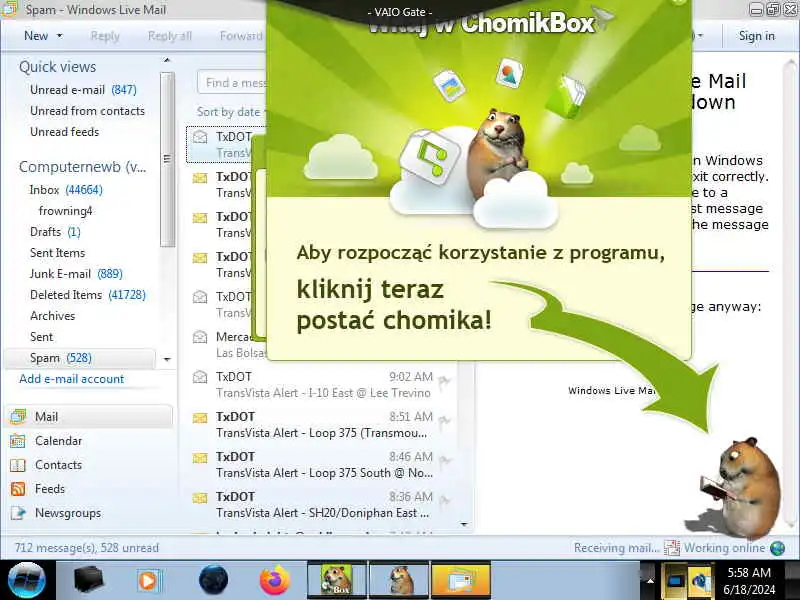Open Unread e-mail quick view
Screen dimensions: 800x600
coord(83,90)
